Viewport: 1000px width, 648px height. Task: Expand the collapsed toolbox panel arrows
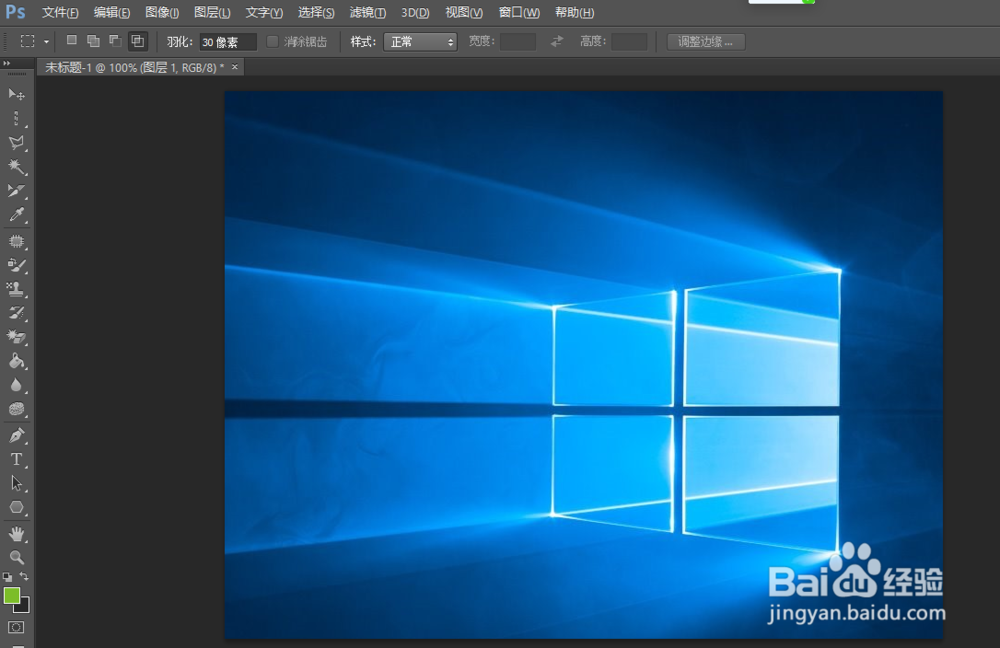pyautogui.click(x=6, y=63)
